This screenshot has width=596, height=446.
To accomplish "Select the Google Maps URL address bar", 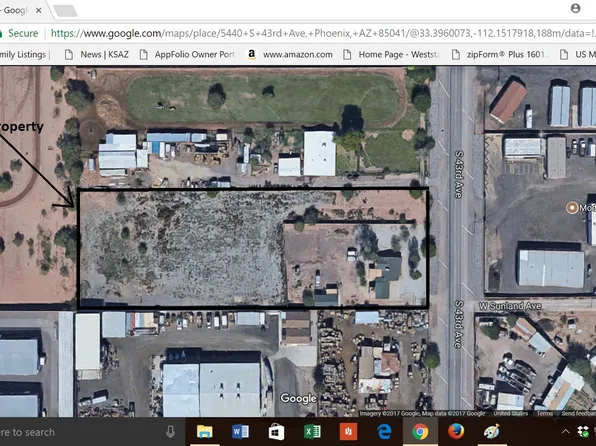I will pos(323,33).
